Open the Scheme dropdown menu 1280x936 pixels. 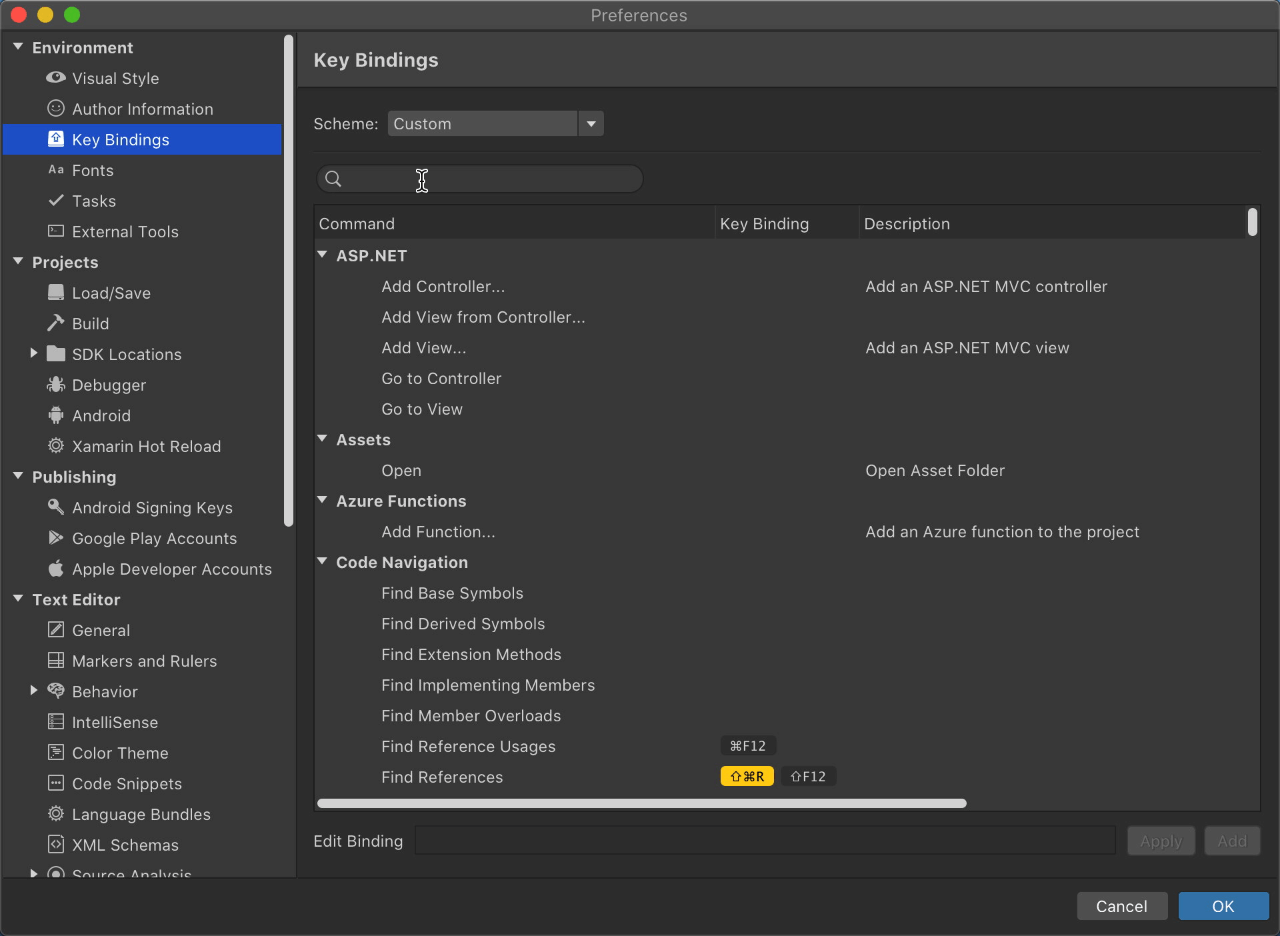591,124
